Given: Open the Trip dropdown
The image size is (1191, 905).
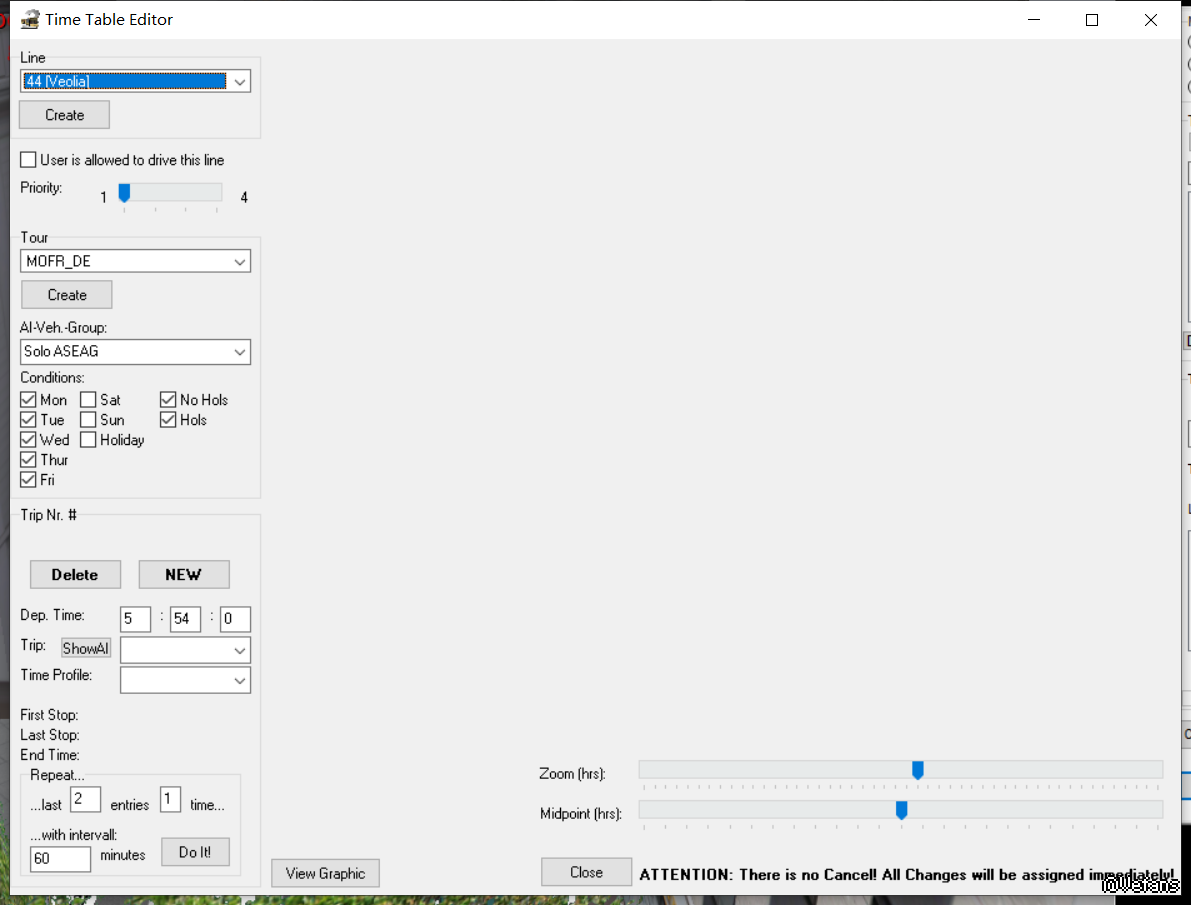Looking at the screenshot, I should pyautogui.click(x=185, y=650).
